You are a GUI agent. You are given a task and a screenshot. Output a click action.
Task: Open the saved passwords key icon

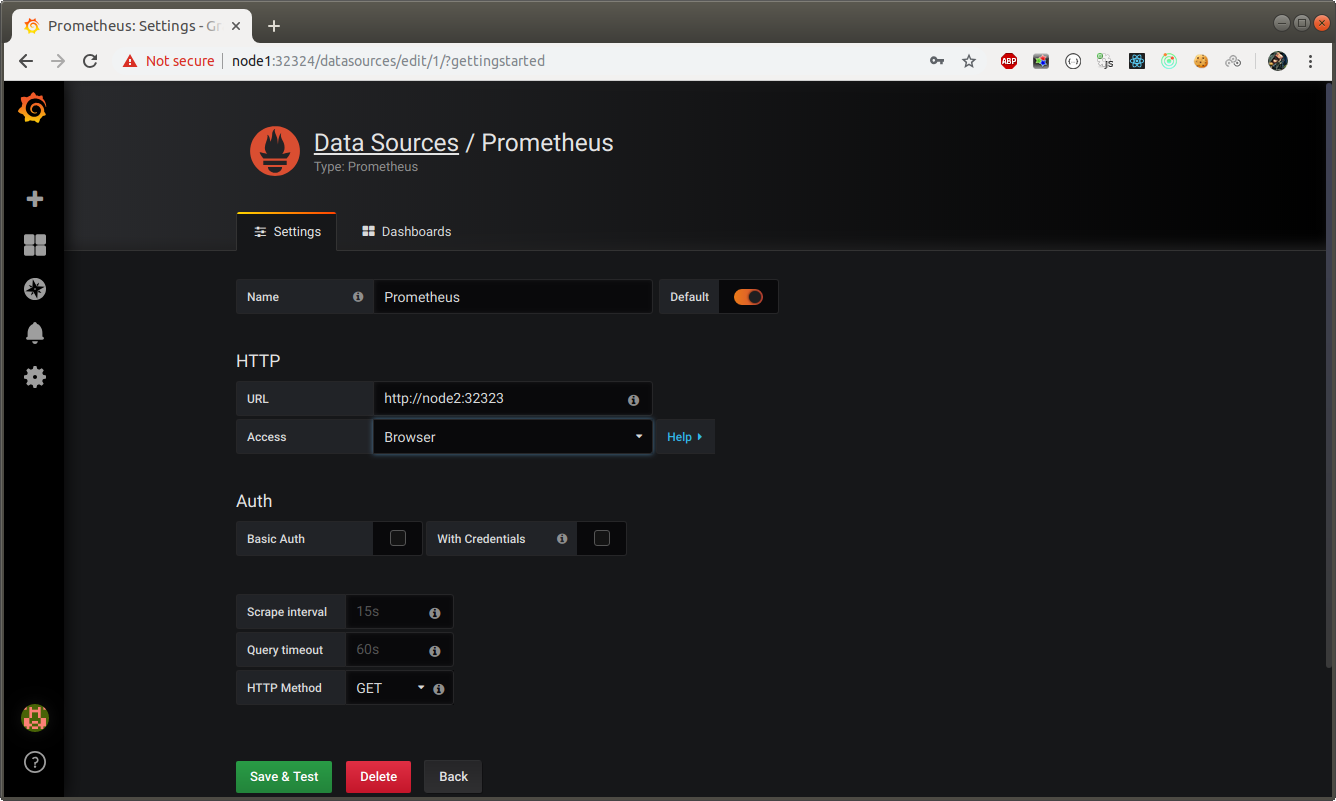pyautogui.click(x=937, y=61)
